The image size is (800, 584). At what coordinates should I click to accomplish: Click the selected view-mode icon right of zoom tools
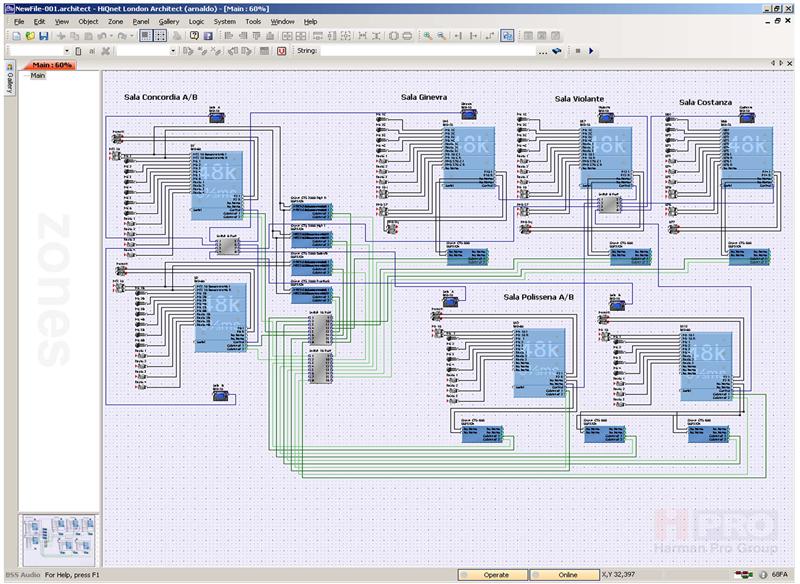[x=507, y=36]
